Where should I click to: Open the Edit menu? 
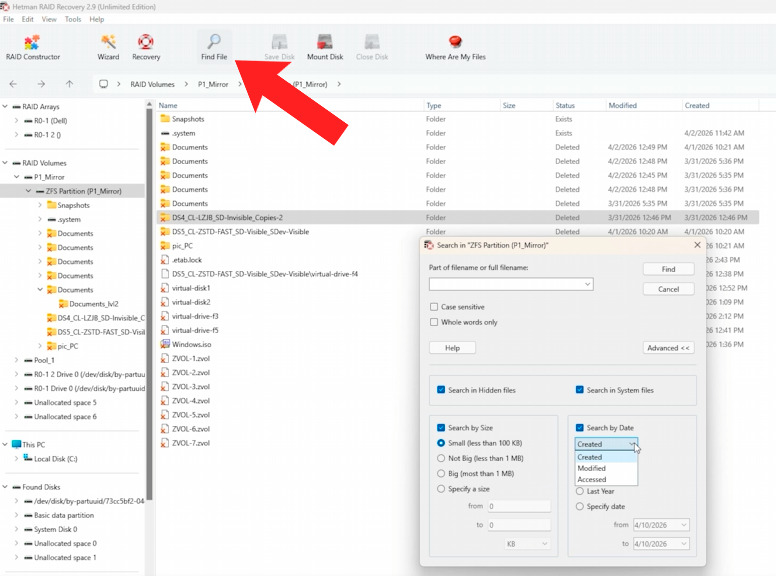(28, 19)
